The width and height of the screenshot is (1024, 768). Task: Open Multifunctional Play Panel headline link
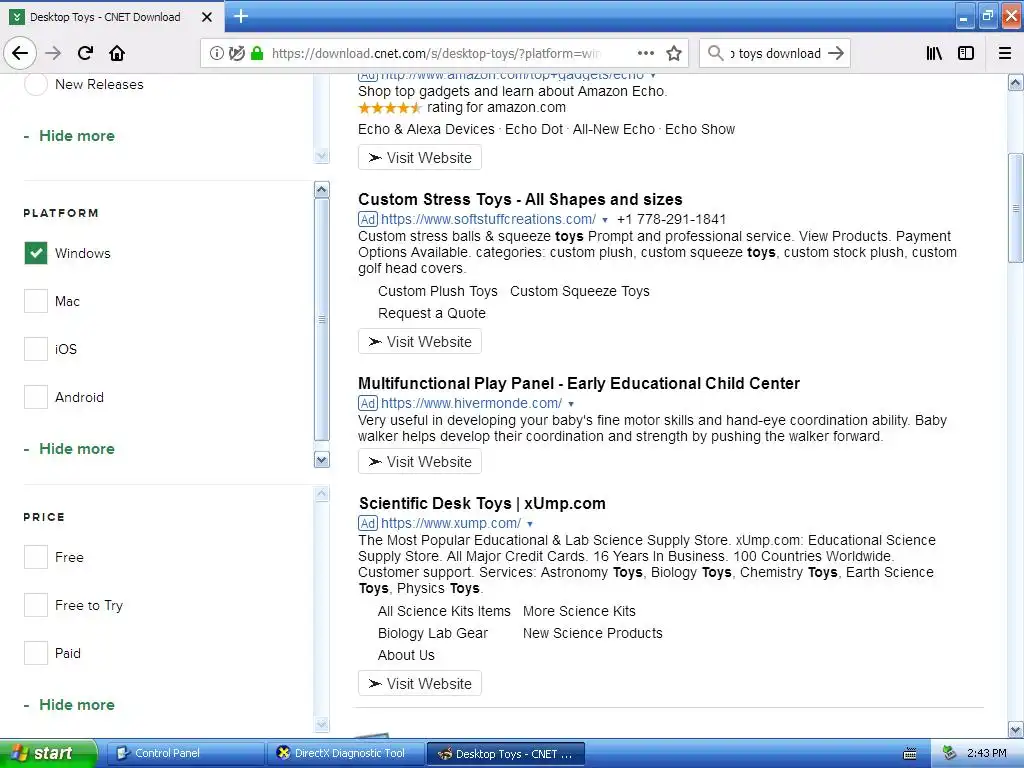point(579,383)
